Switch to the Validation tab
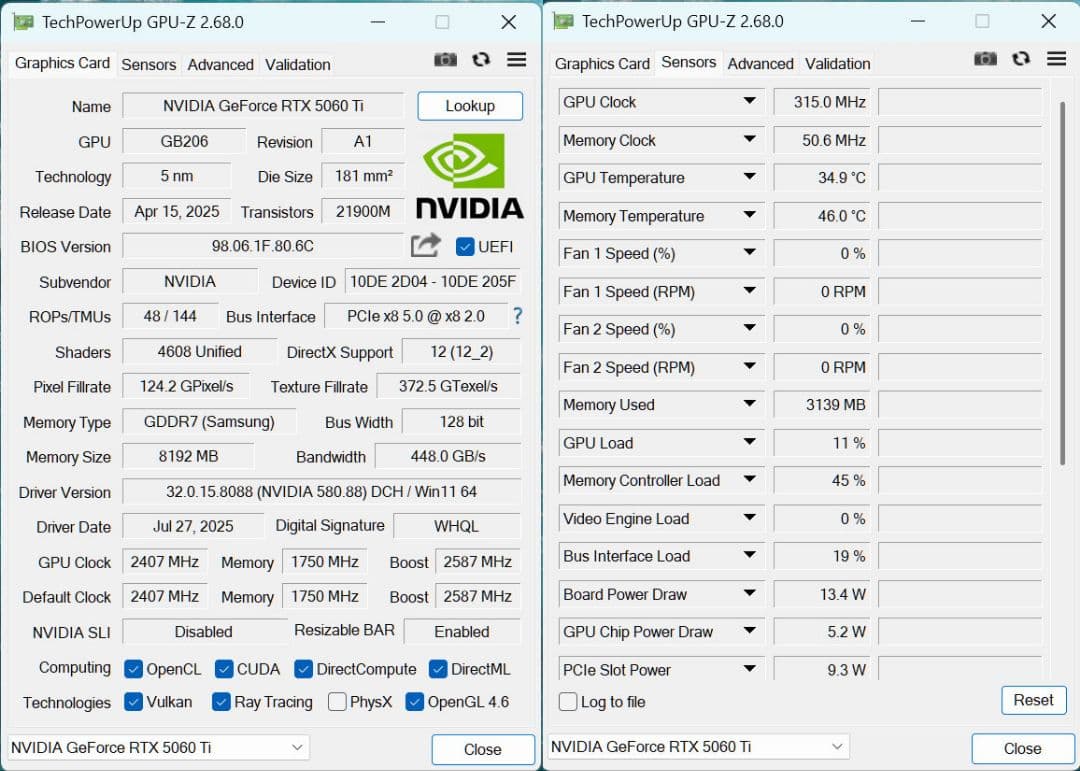 coord(296,64)
